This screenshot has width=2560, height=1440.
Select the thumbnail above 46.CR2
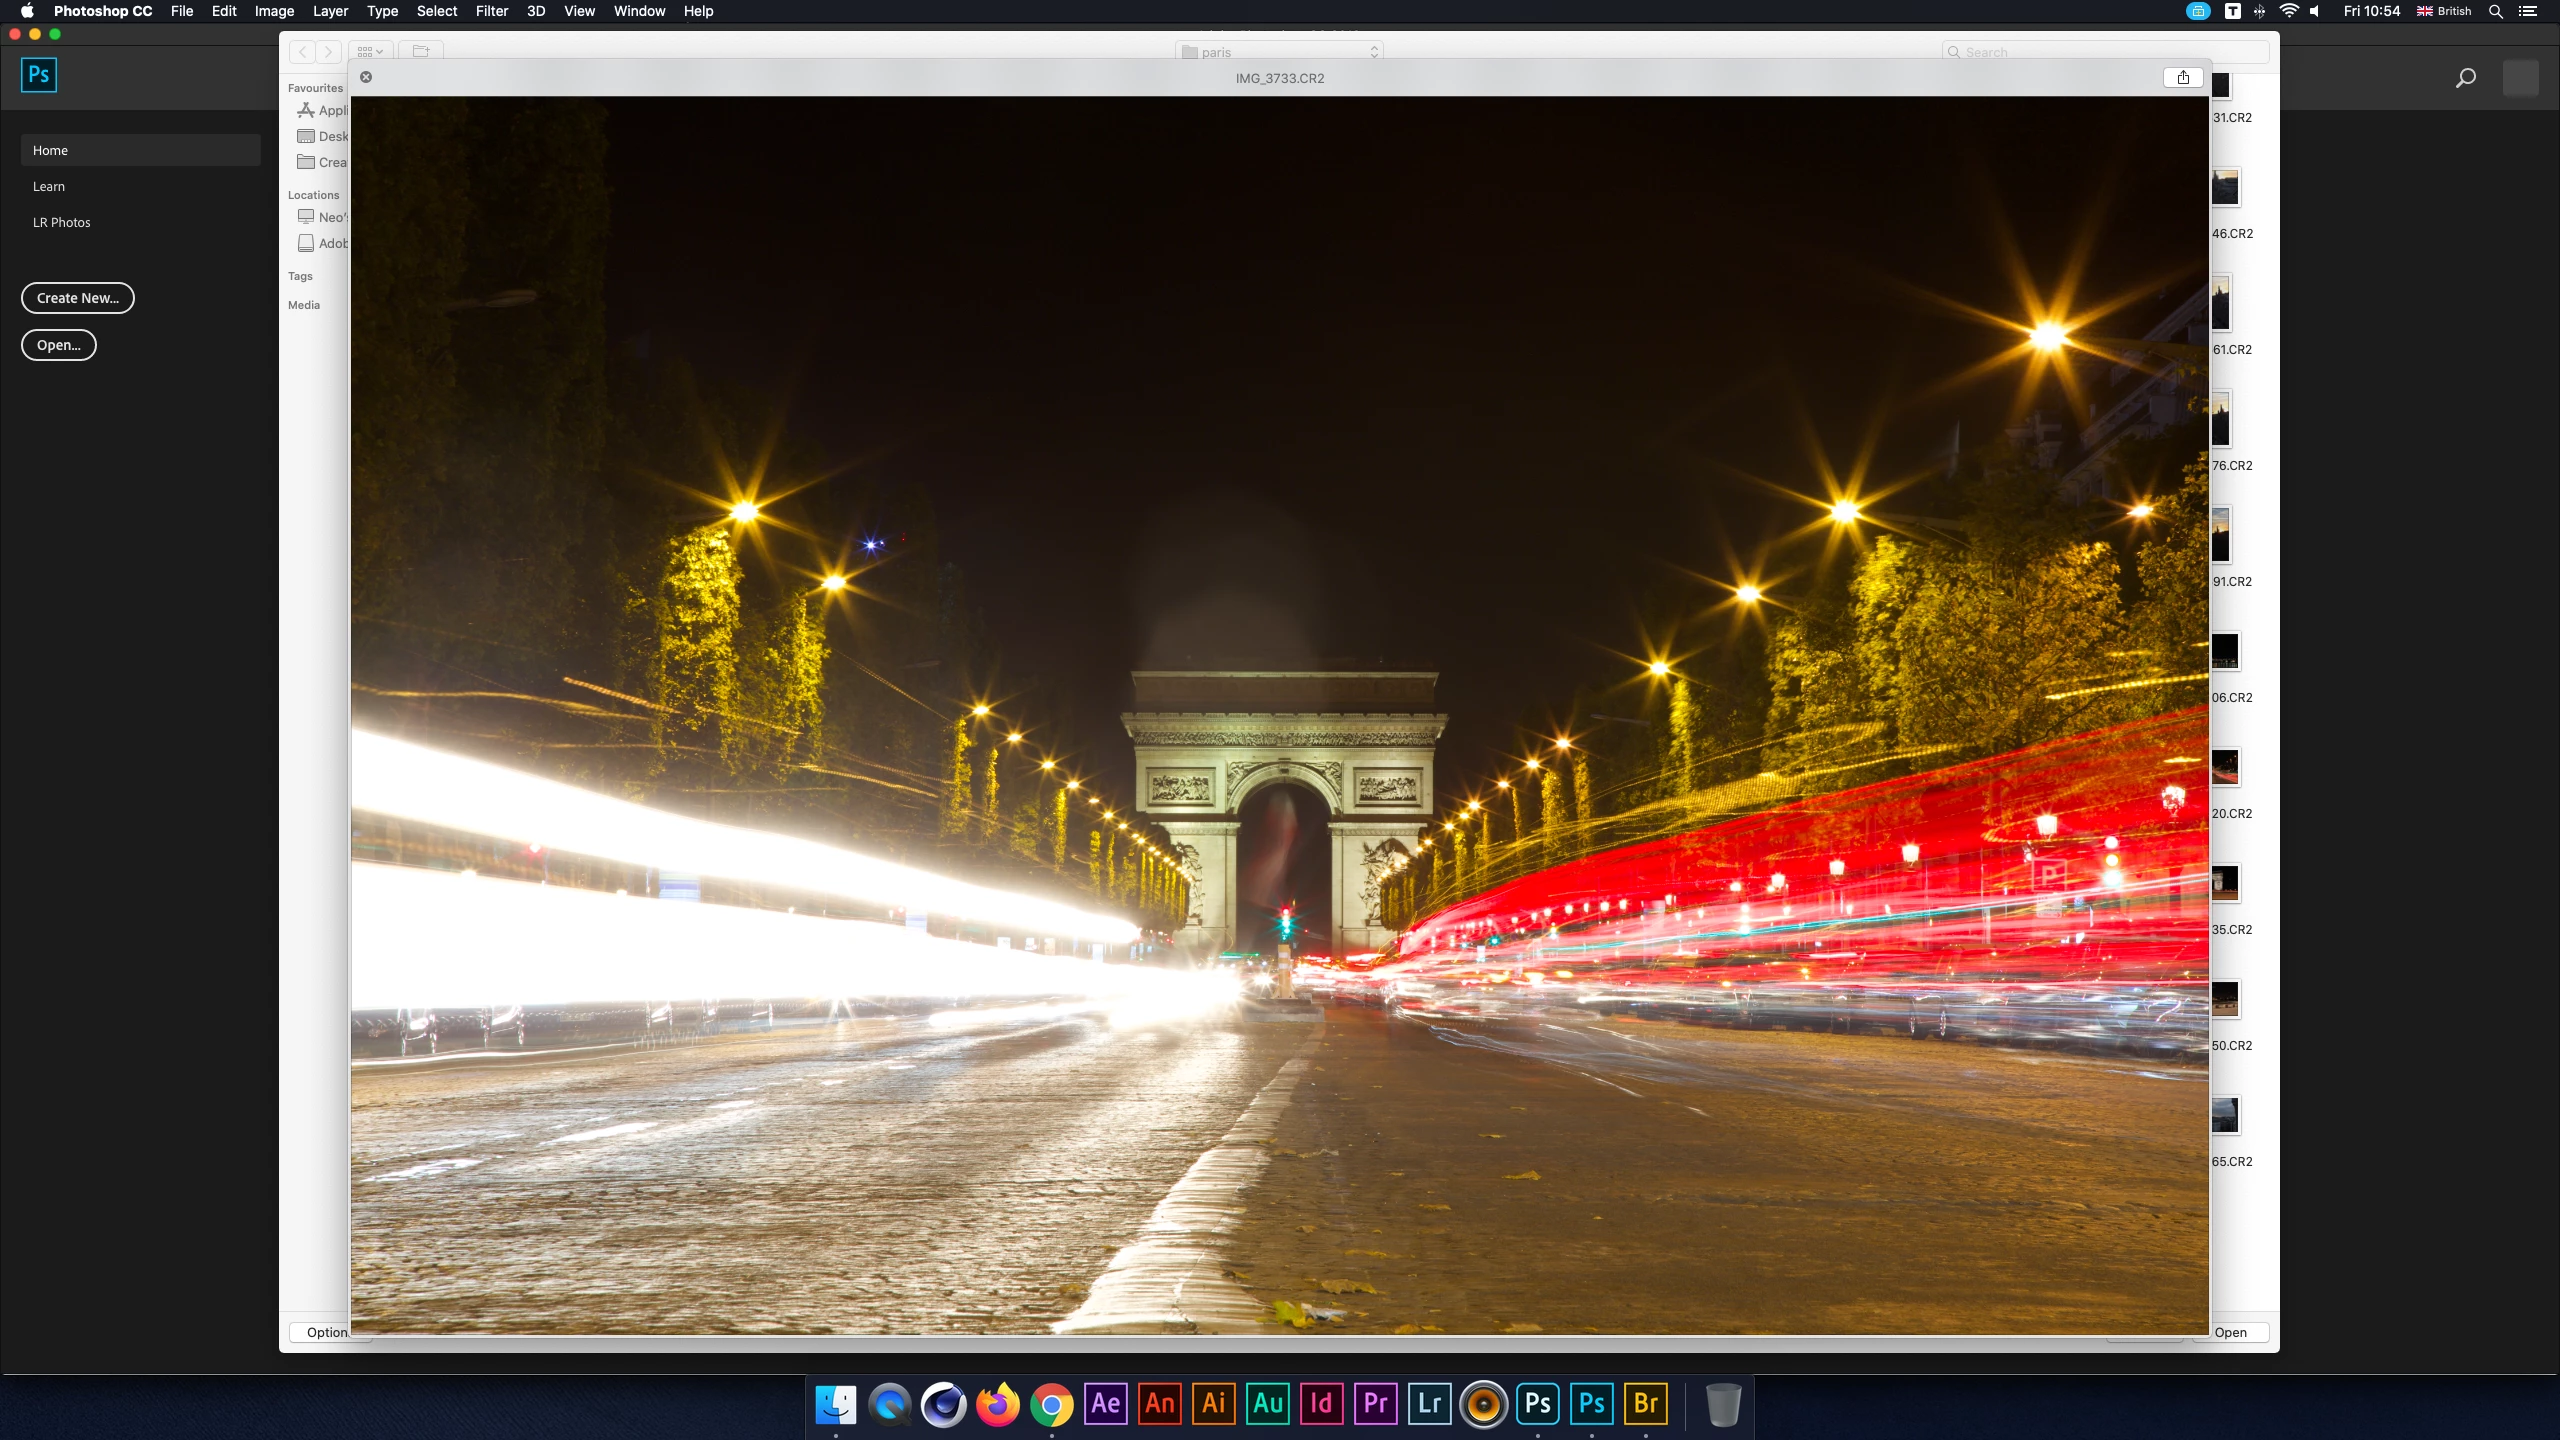pyautogui.click(x=2224, y=188)
